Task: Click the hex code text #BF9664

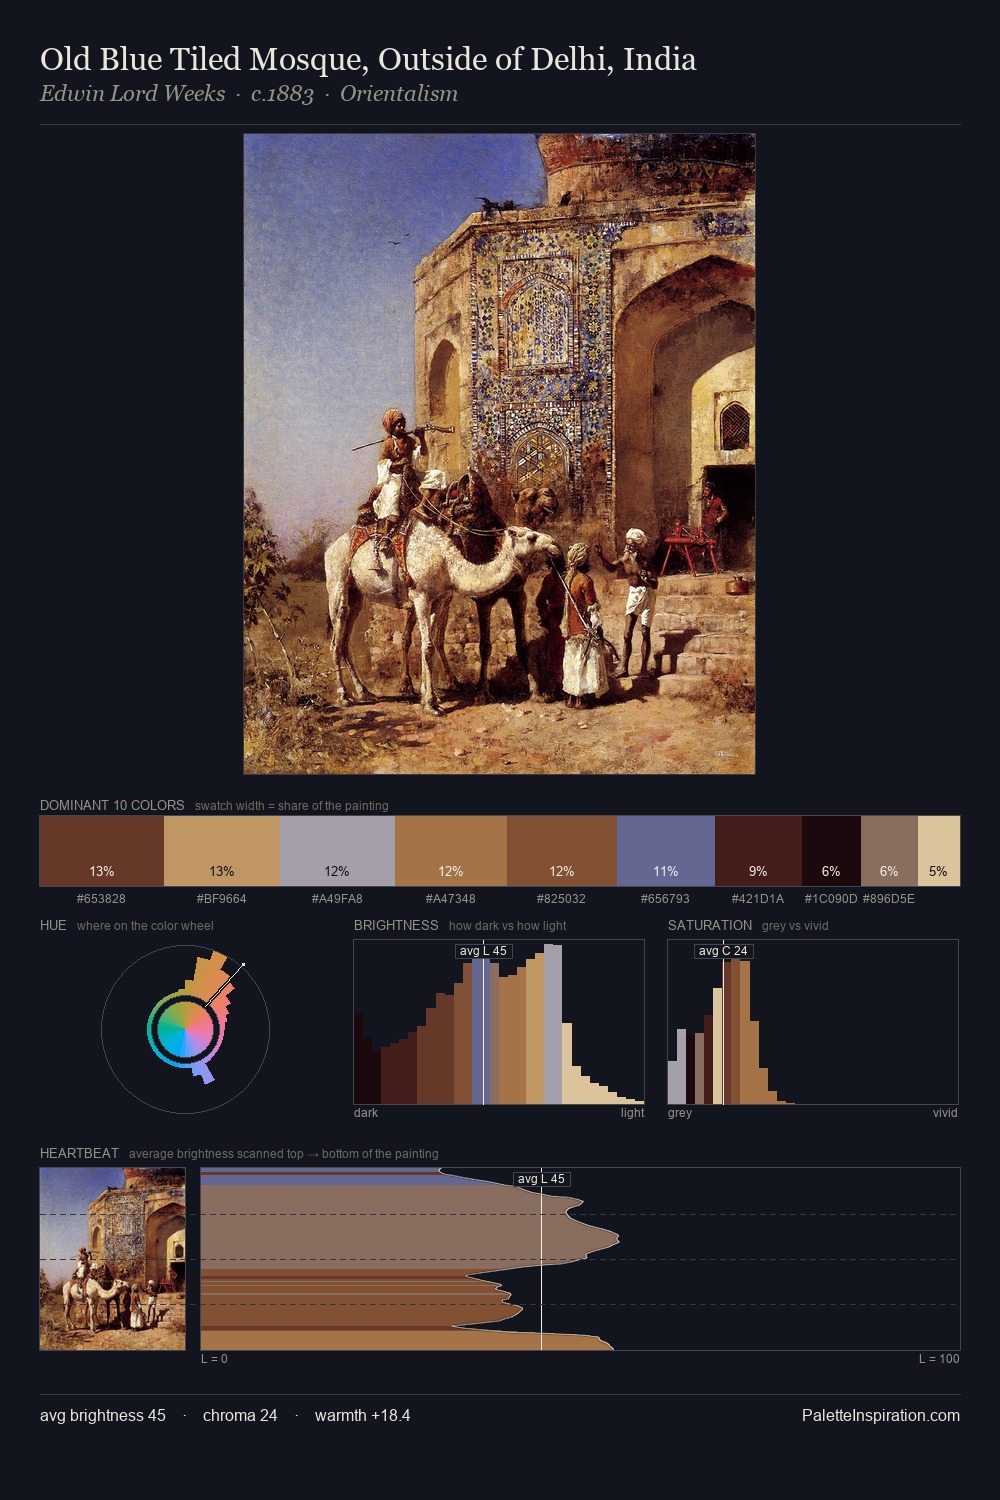Action: tap(222, 899)
